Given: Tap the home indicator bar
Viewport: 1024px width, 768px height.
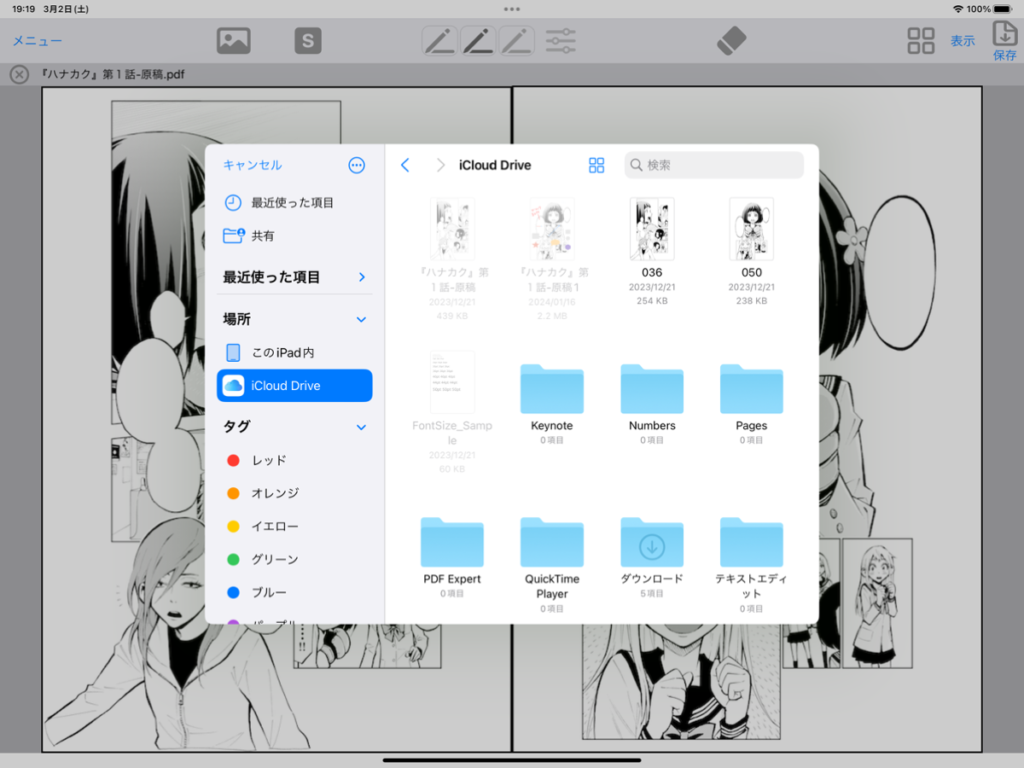Looking at the screenshot, I should pos(512,760).
